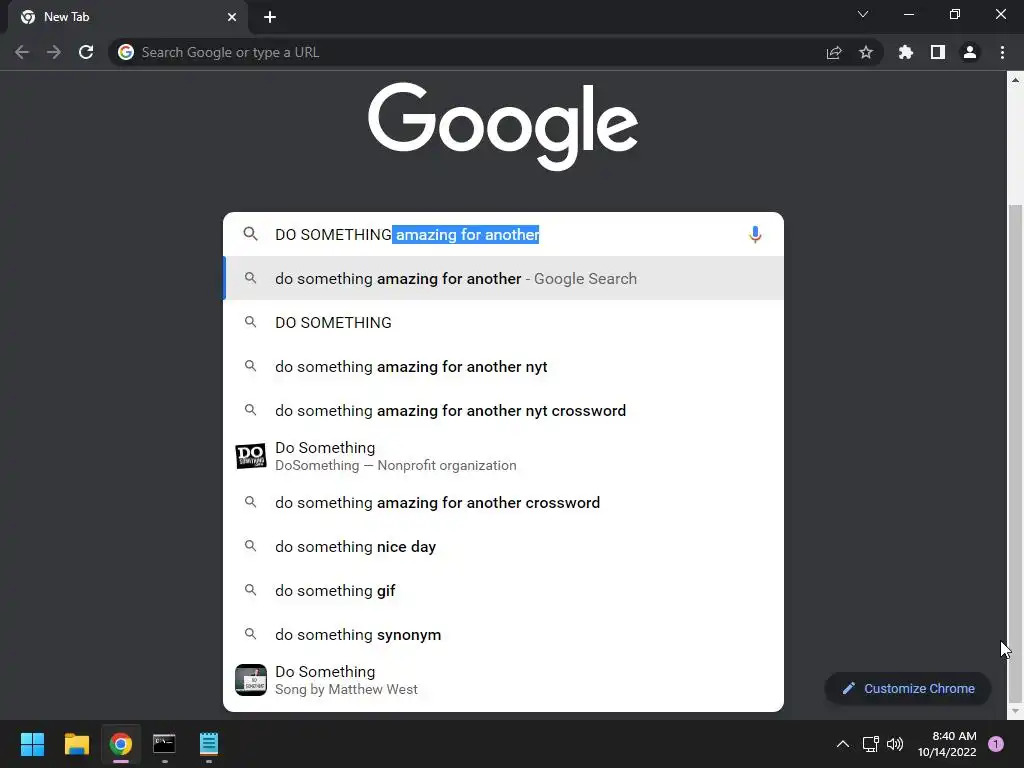The height and width of the screenshot is (768, 1024).
Task: Click the voice search microphone icon
Action: point(755,234)
